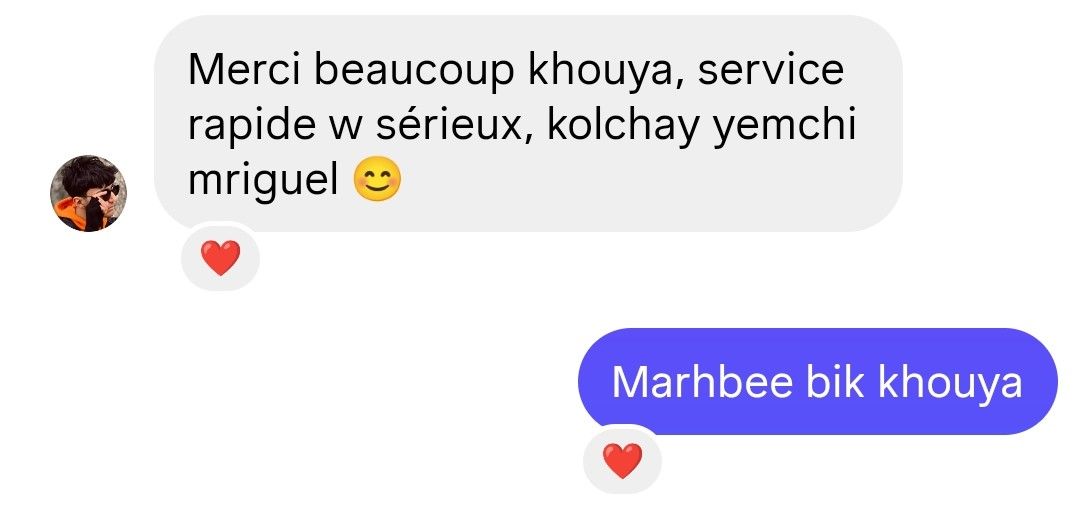Click the word 'mriguel' in the gray bubble

pos(263,180)
